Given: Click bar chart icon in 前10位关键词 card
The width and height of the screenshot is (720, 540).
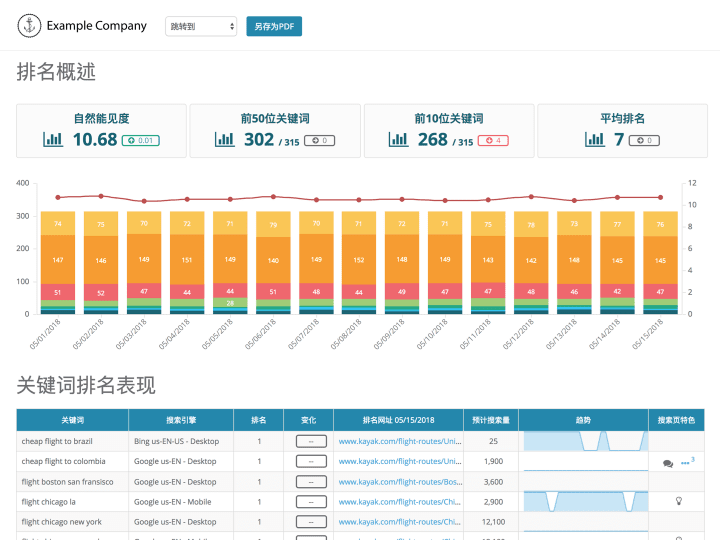Looking at the screenshot, I should [x=398, y=139].
